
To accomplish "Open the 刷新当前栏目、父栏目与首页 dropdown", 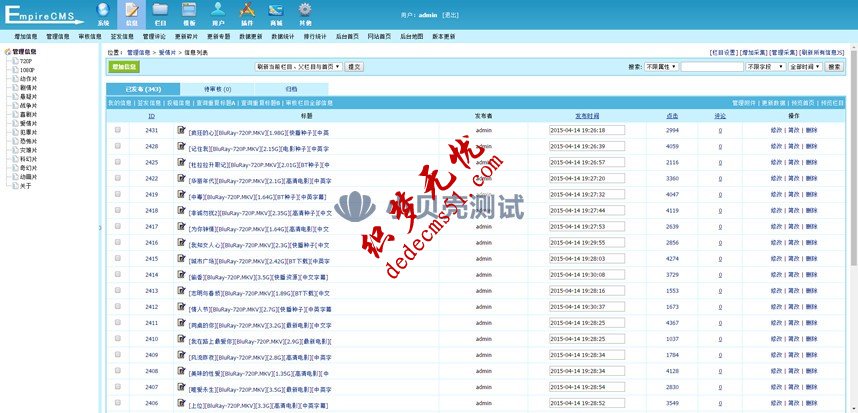I will coord(299,66).
